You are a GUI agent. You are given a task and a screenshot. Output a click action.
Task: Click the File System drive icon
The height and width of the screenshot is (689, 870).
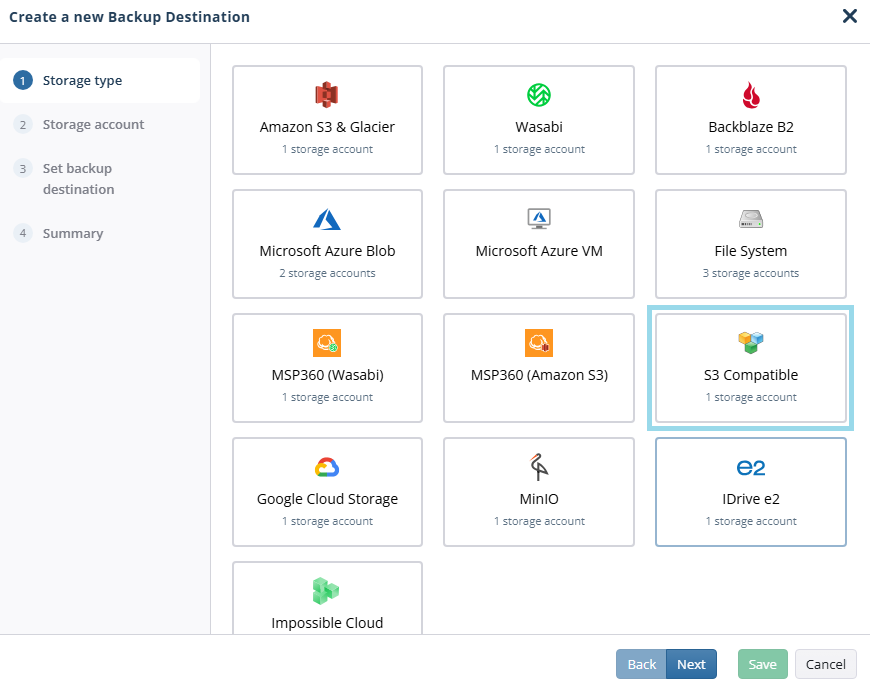(751, 219)
